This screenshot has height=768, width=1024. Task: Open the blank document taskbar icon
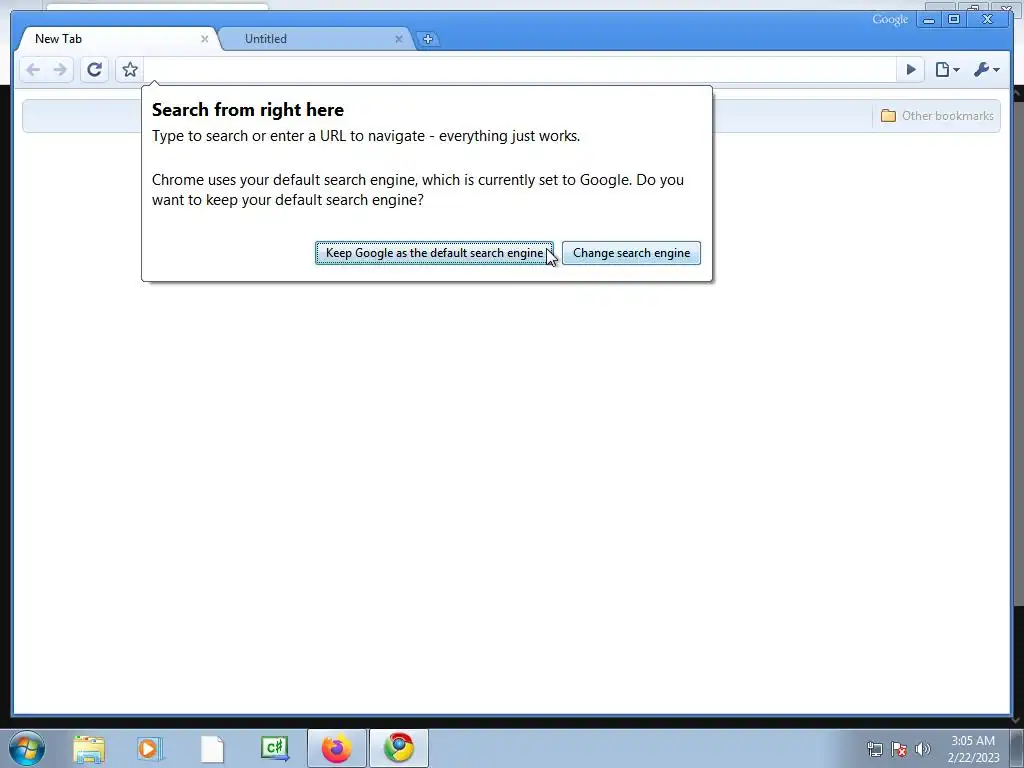[x=212, y=749]
